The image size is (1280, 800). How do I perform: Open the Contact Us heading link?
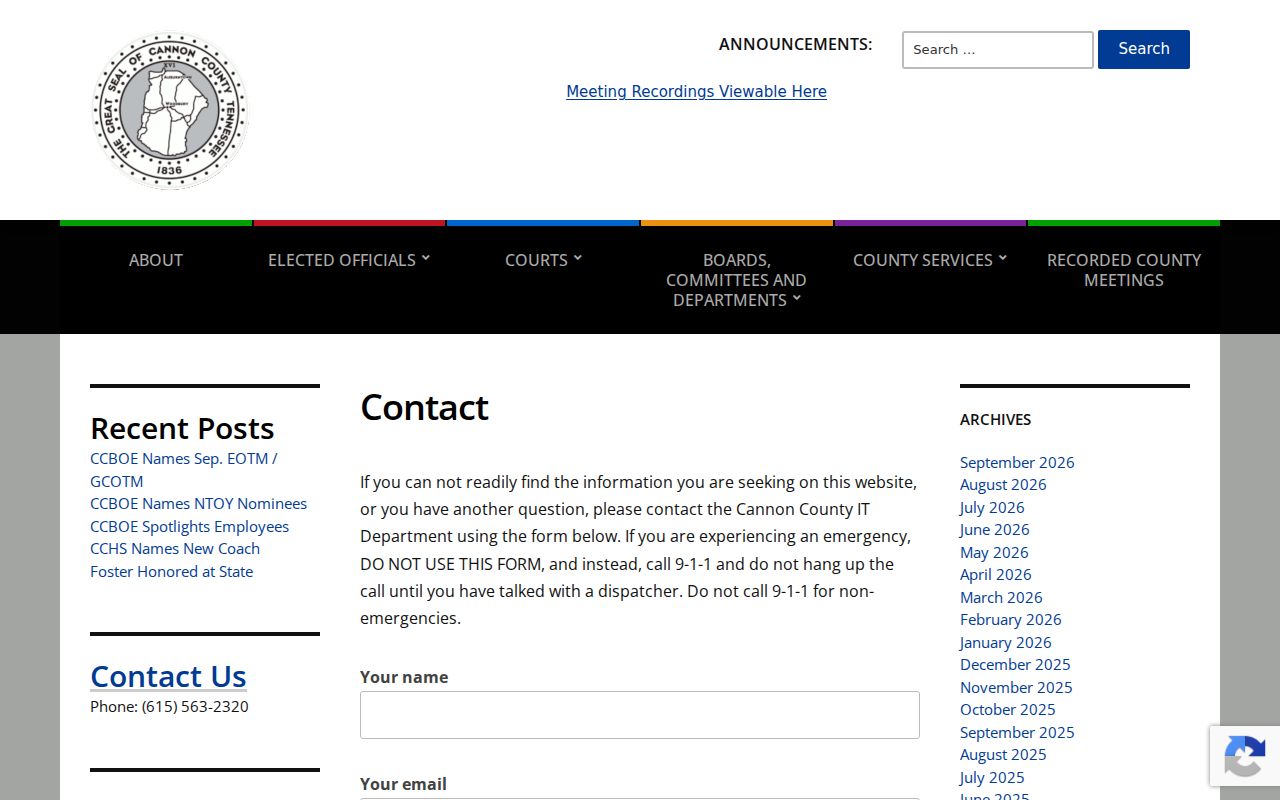(168, 676)
